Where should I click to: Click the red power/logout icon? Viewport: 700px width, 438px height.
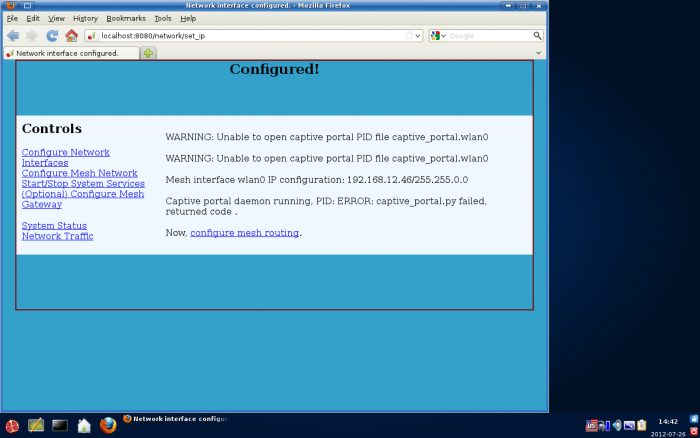click(x=694, y=431)
